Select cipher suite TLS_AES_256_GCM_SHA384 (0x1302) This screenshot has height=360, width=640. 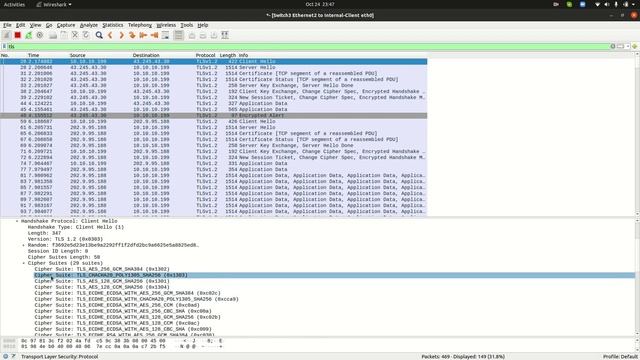102,269
